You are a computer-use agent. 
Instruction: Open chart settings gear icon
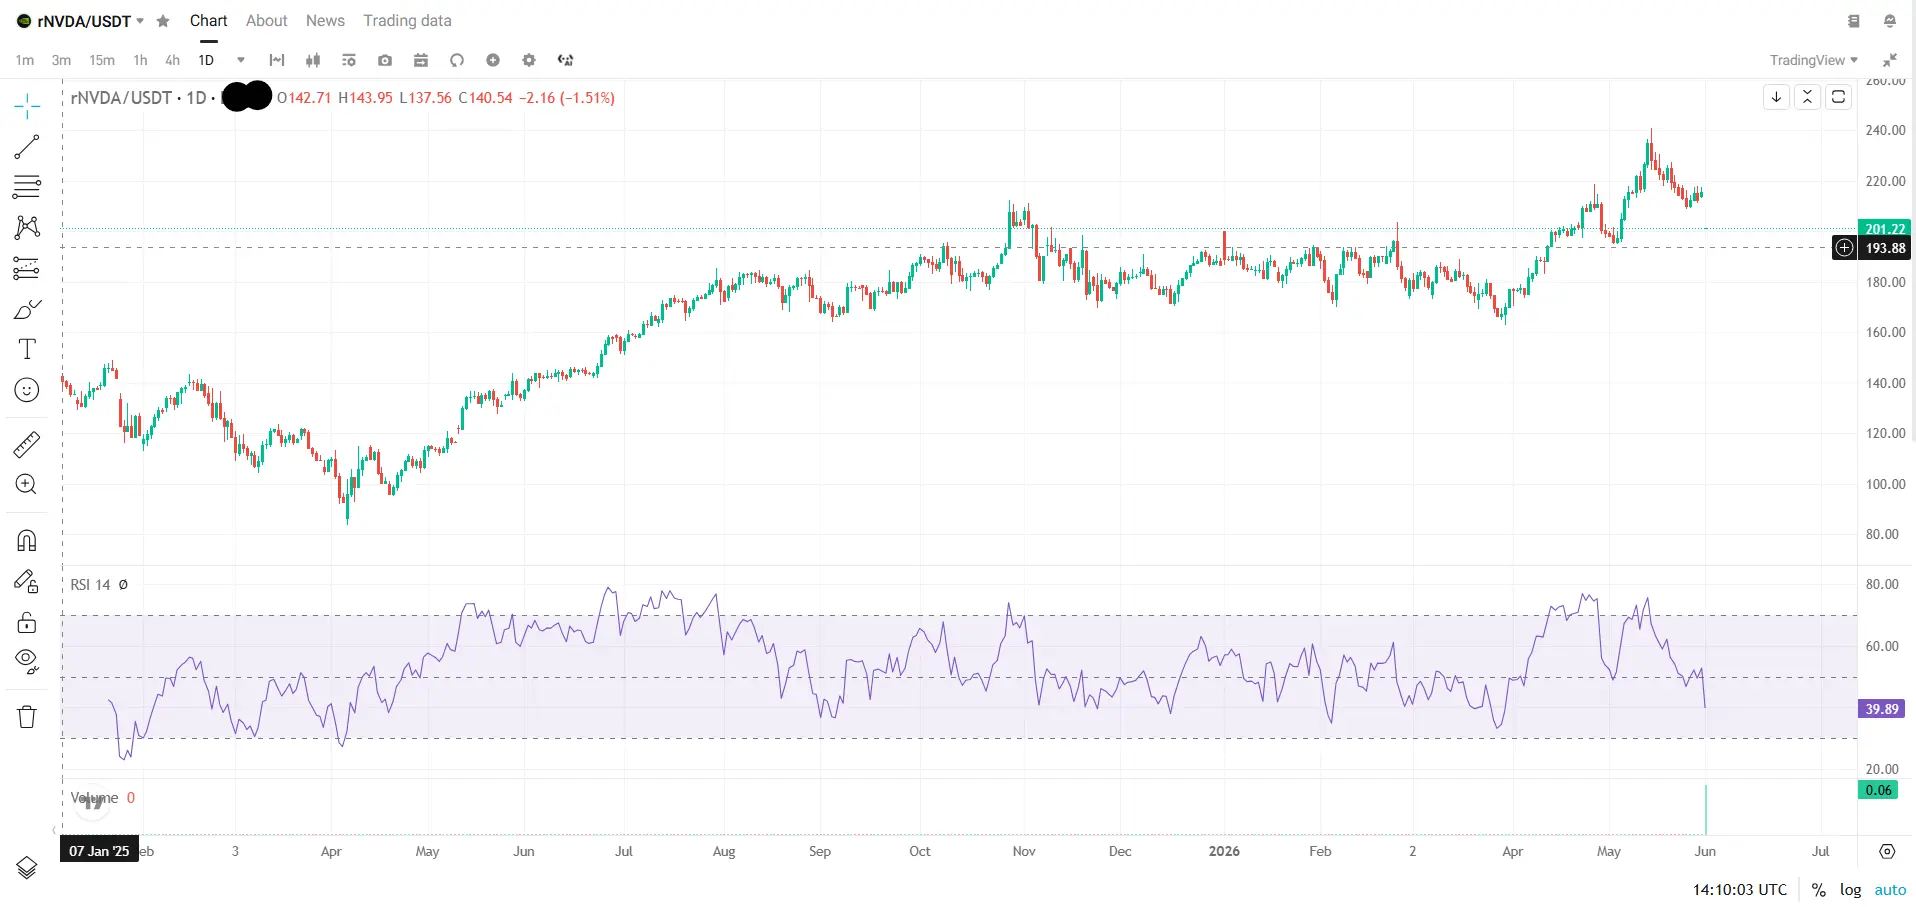529,60
